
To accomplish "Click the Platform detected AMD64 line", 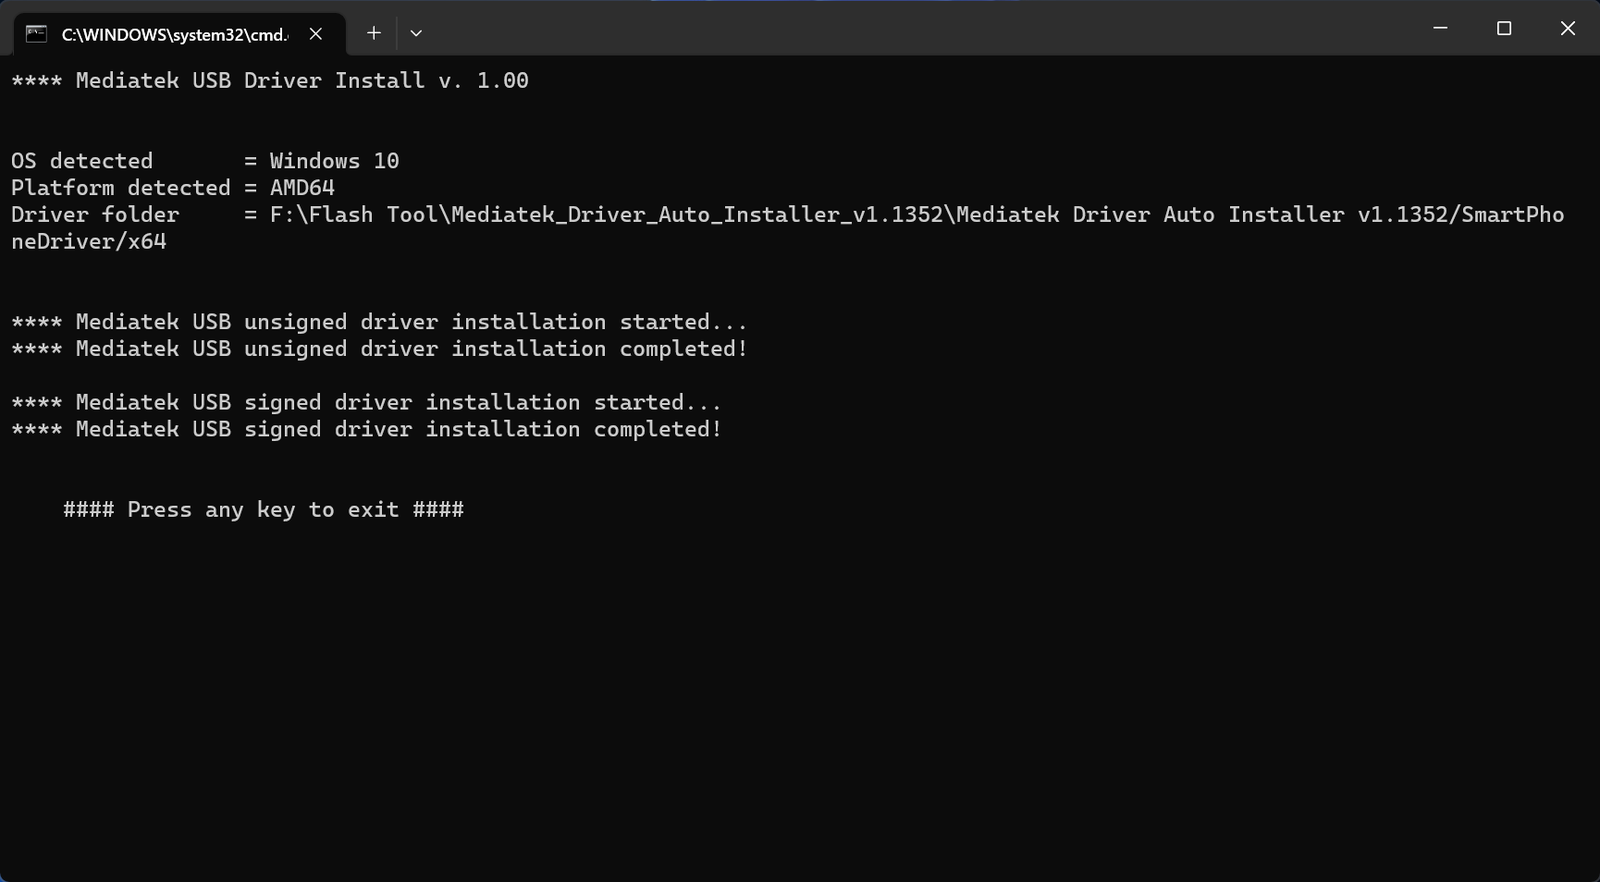I will 173,188.
